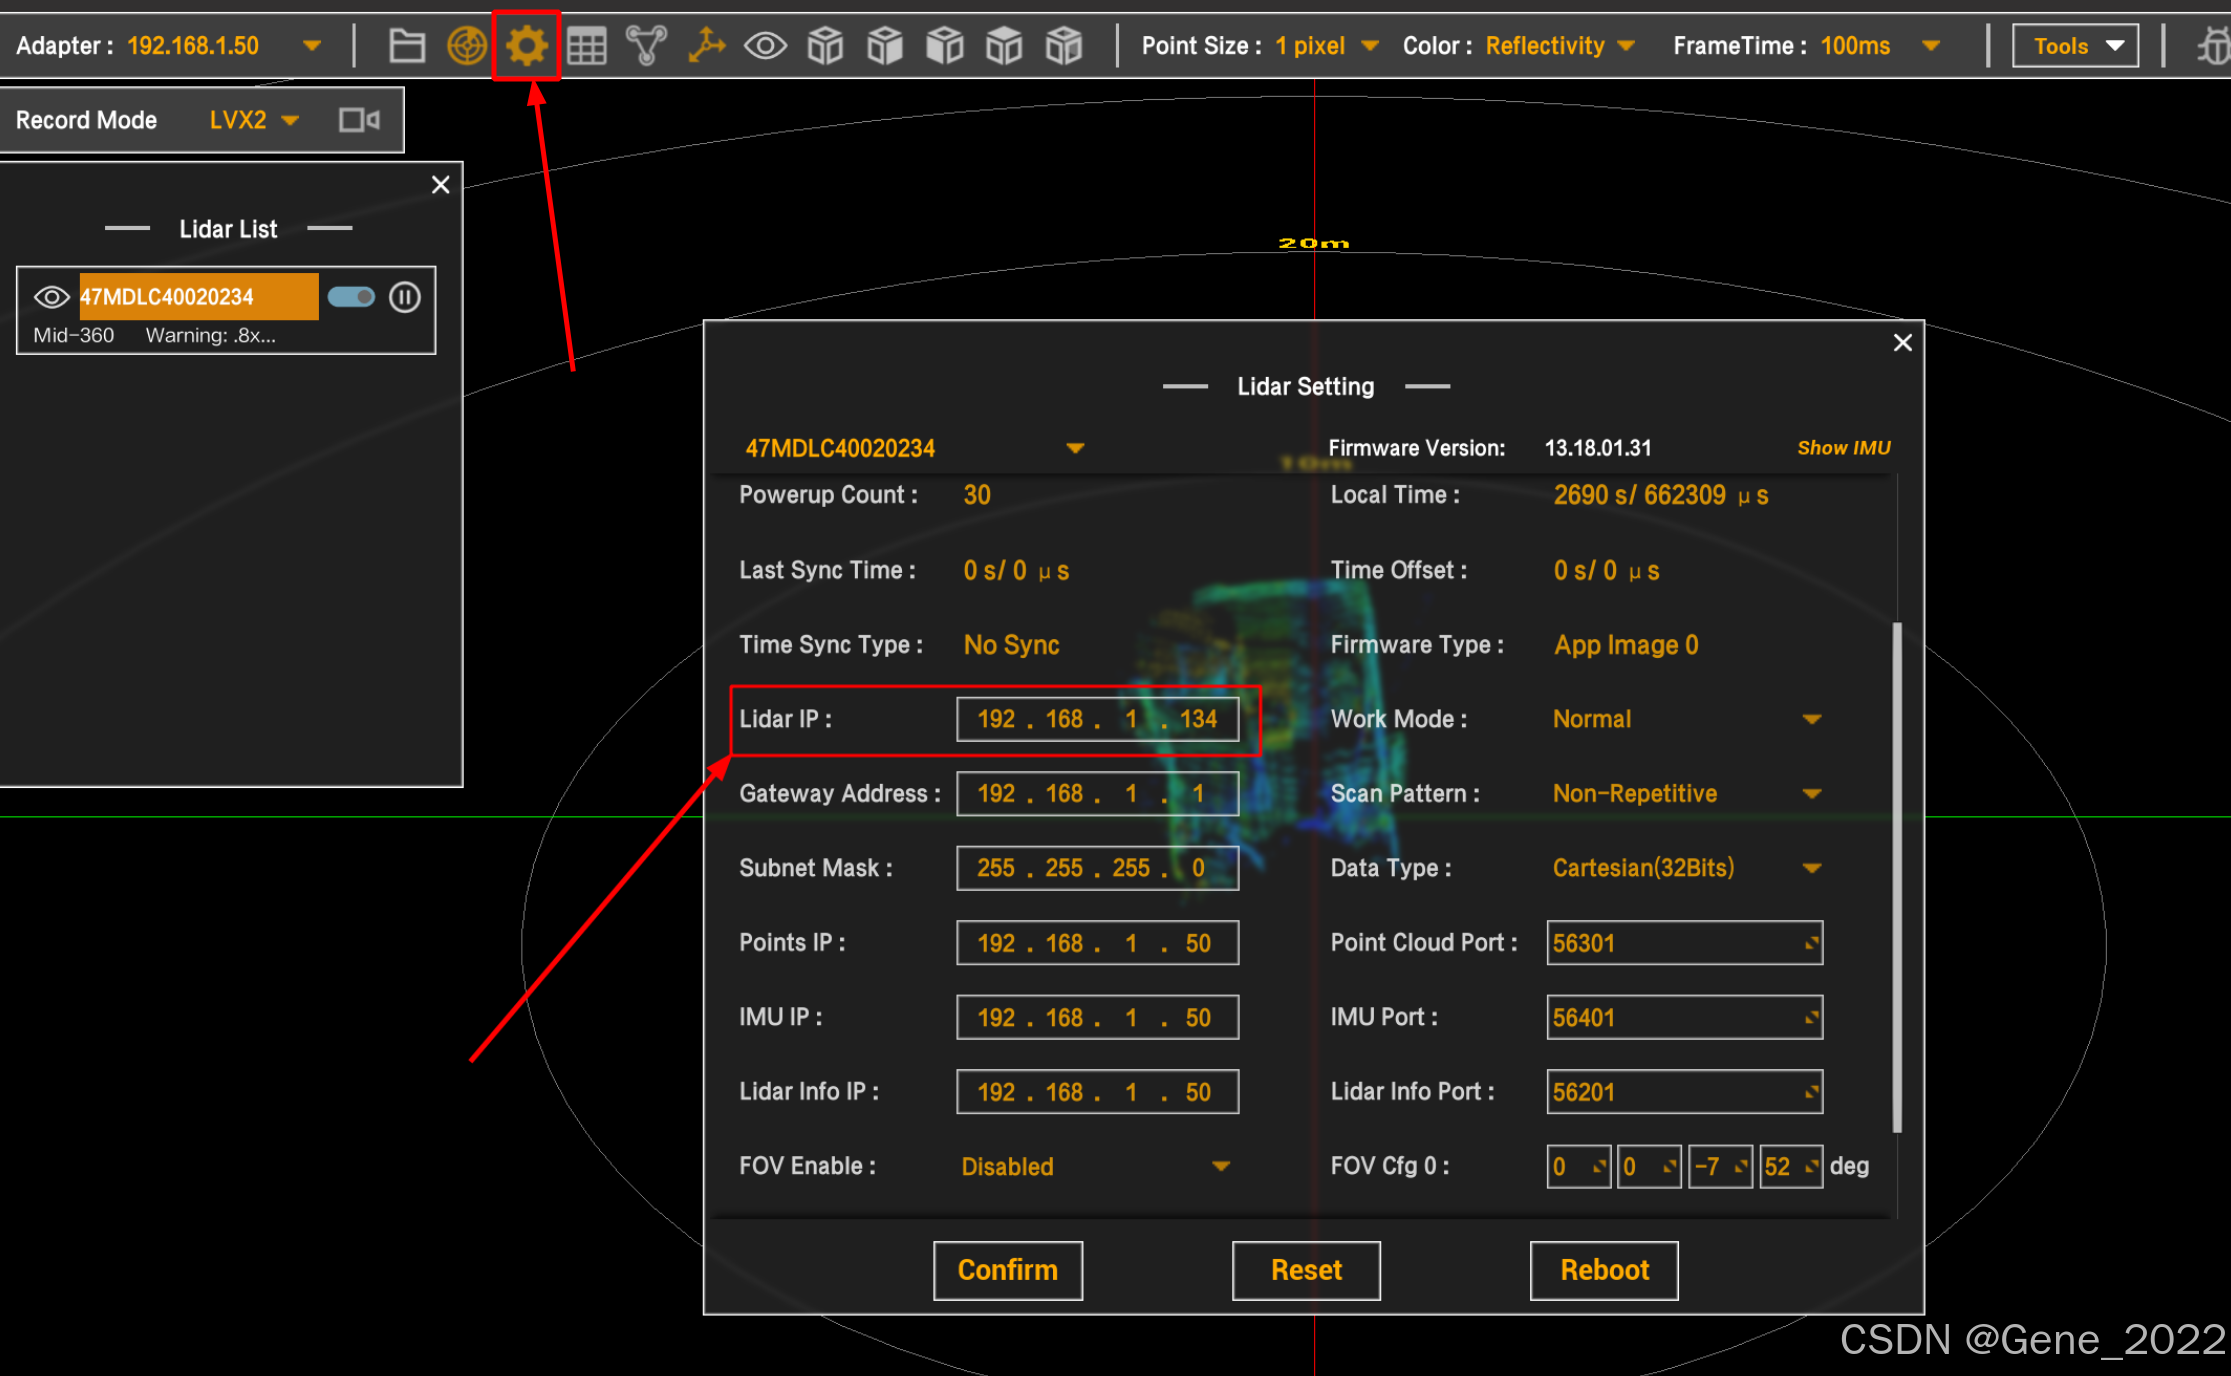Open the Tools menu
The width and height of the screenshot is (2231, 1376).
click(x=2075, y=46)
